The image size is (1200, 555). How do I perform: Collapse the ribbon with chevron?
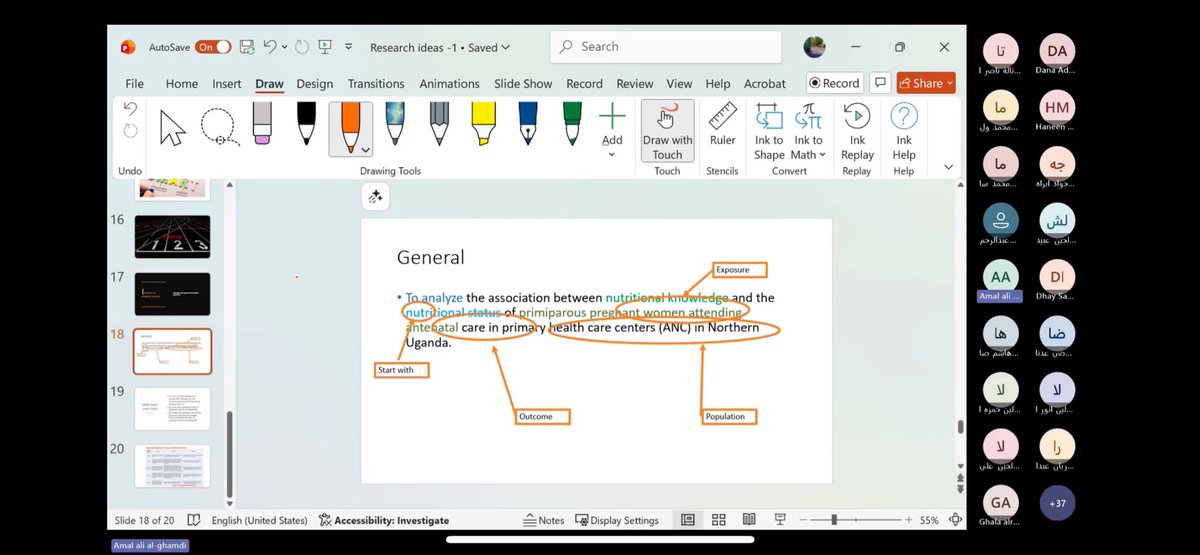pyautogui.click(x=948, y=167)
